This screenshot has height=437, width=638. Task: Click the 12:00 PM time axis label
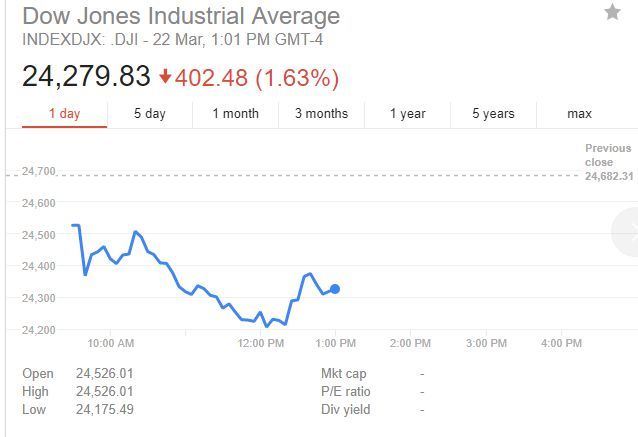coord(261,343)
